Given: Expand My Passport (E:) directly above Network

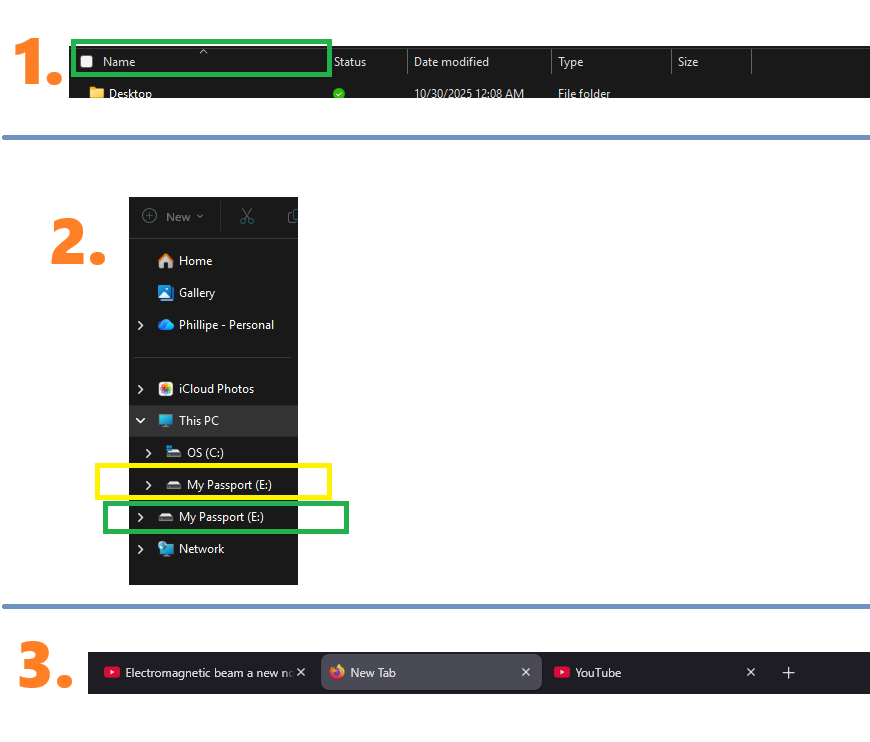Looking at the screenshot, I should [141, 517].
